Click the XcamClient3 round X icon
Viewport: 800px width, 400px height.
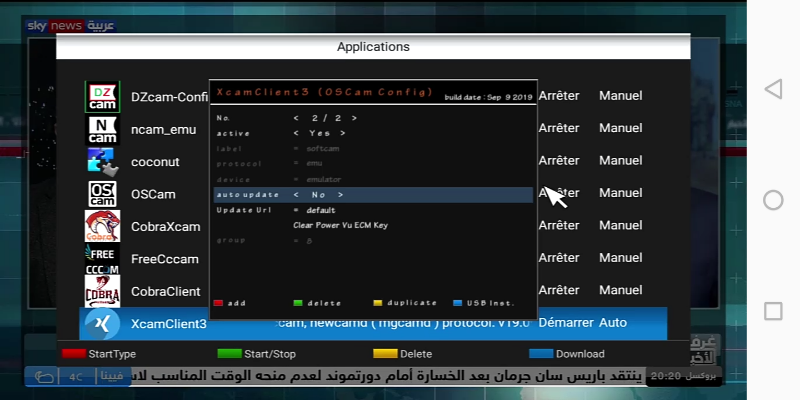click(102, 323)
